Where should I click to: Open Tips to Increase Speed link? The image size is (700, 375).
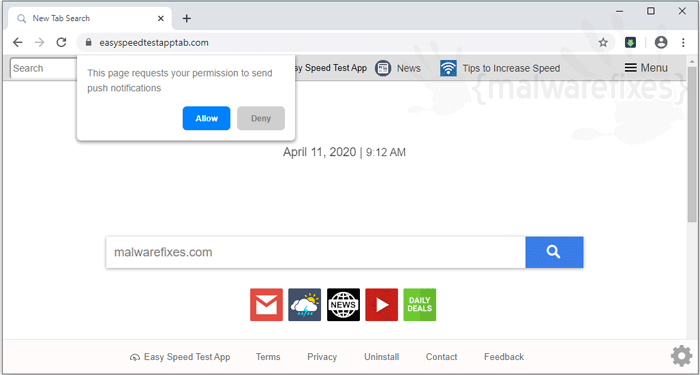[x=511, y=68]
